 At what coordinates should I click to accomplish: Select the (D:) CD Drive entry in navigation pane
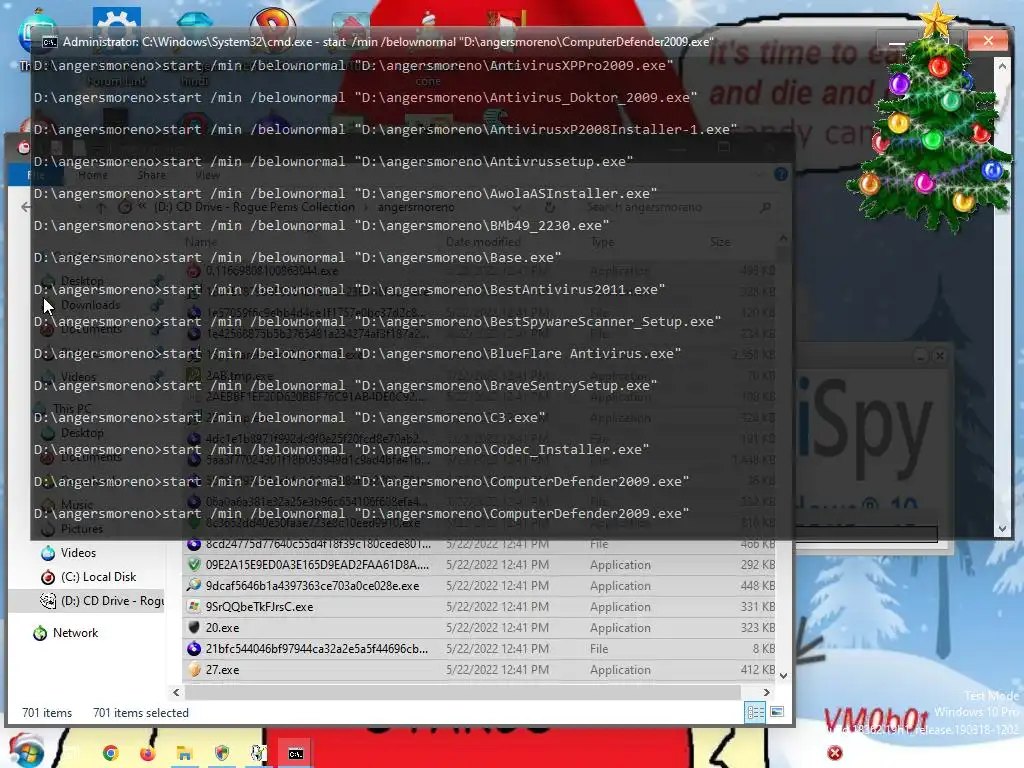112,601
